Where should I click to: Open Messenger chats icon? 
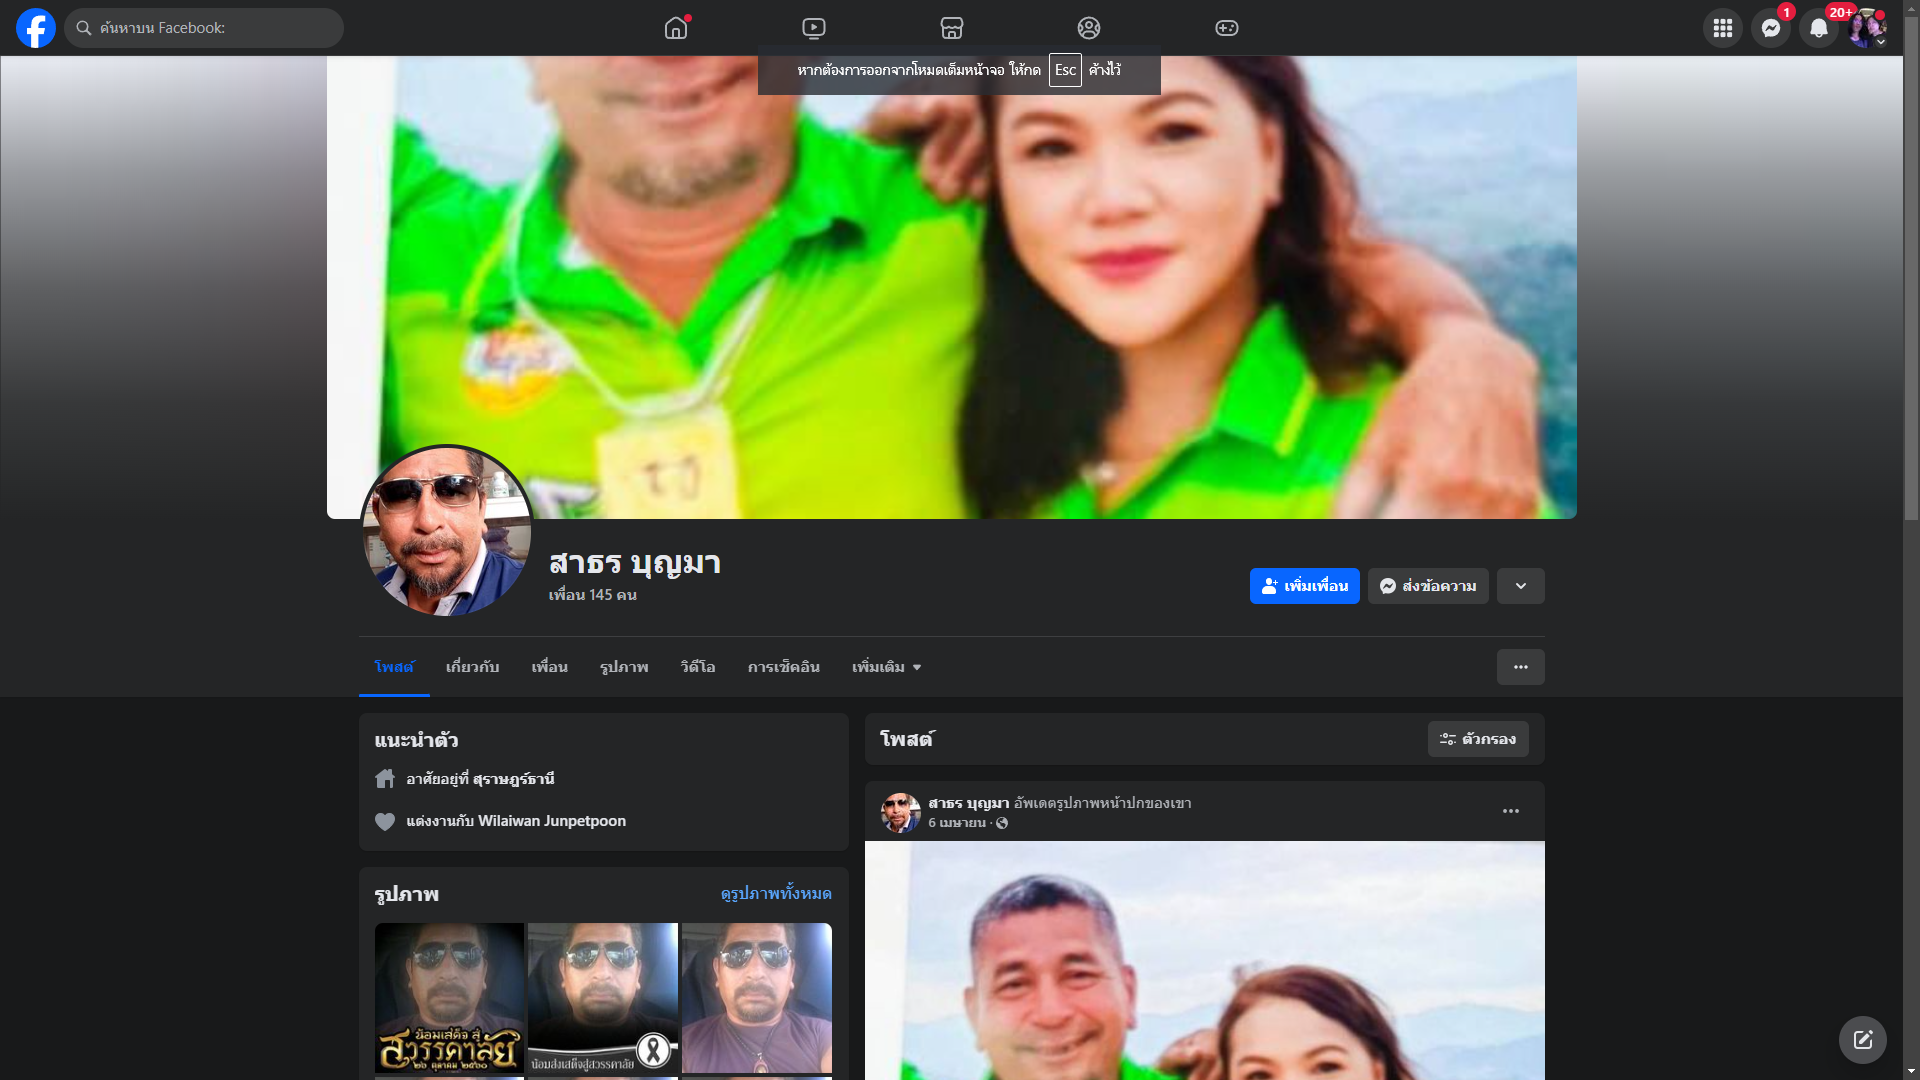click(x=1770, y=28)
